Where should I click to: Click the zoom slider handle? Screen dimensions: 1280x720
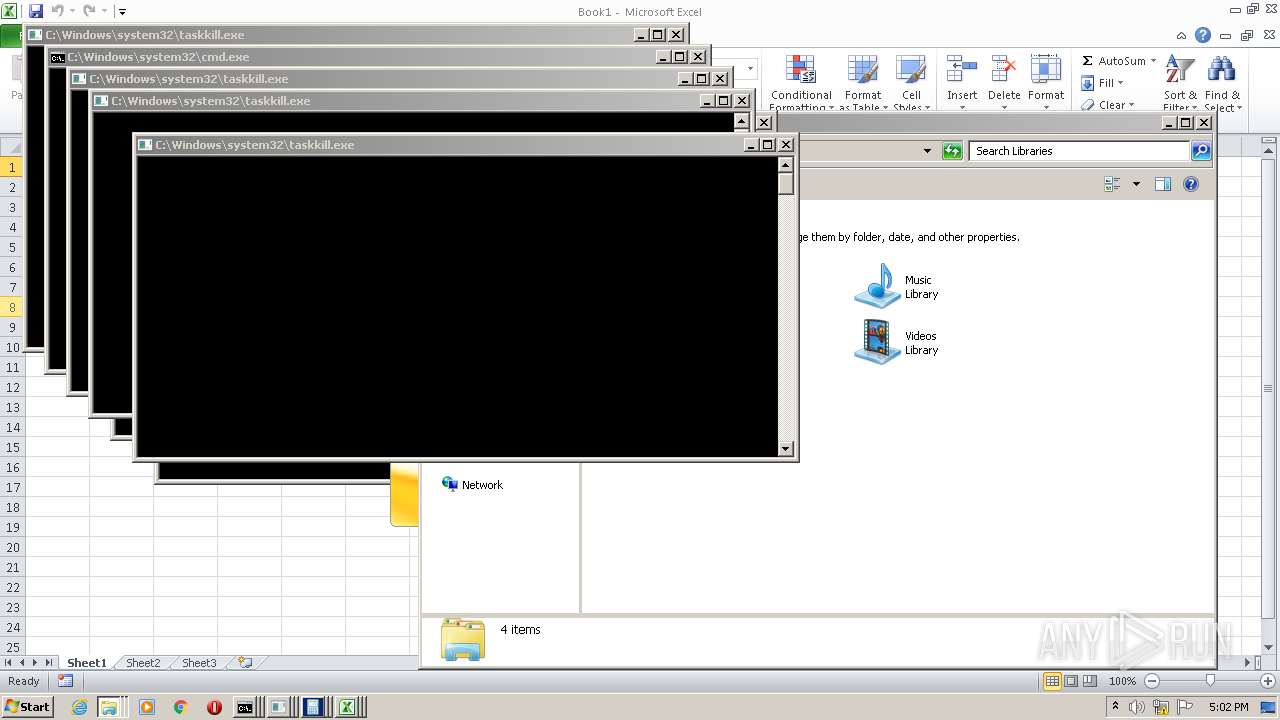[x=1210, y=681]
